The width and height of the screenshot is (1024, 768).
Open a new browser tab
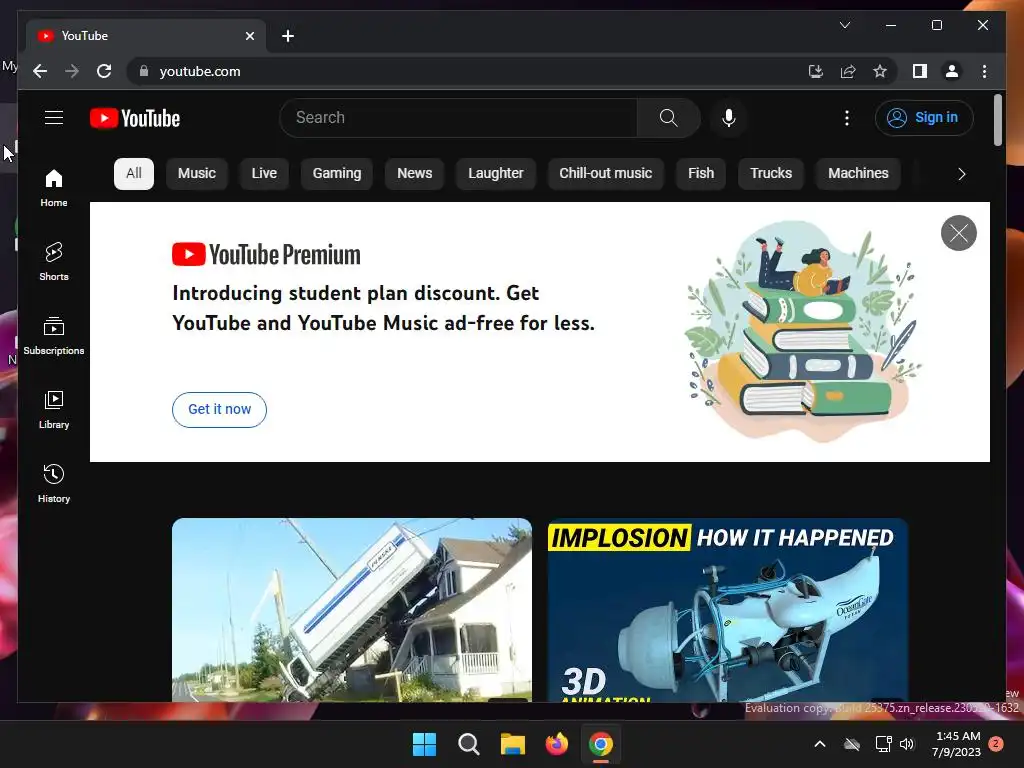pos(287,36)
